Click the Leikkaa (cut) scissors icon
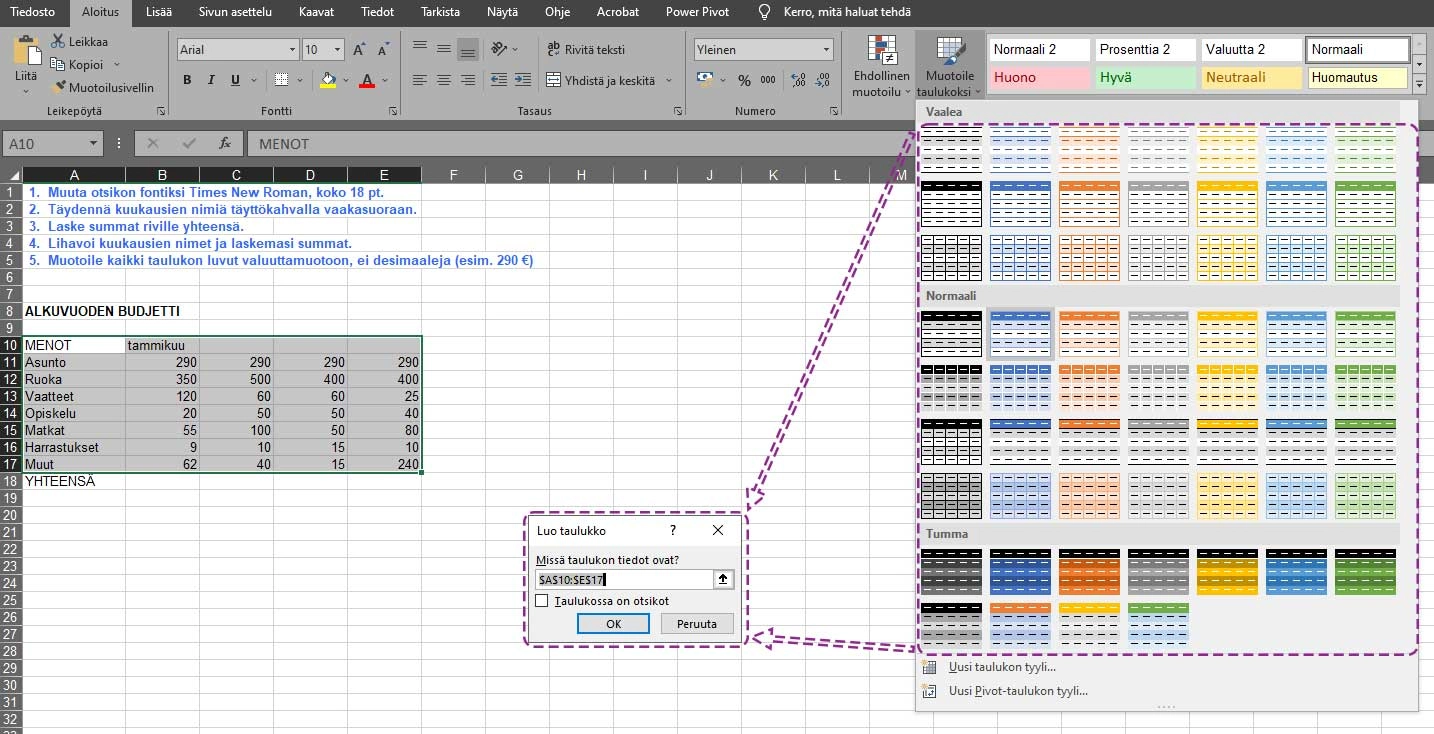Viewport: 1434px width, 734px height. pyautogui.click(x=59, y=41)
